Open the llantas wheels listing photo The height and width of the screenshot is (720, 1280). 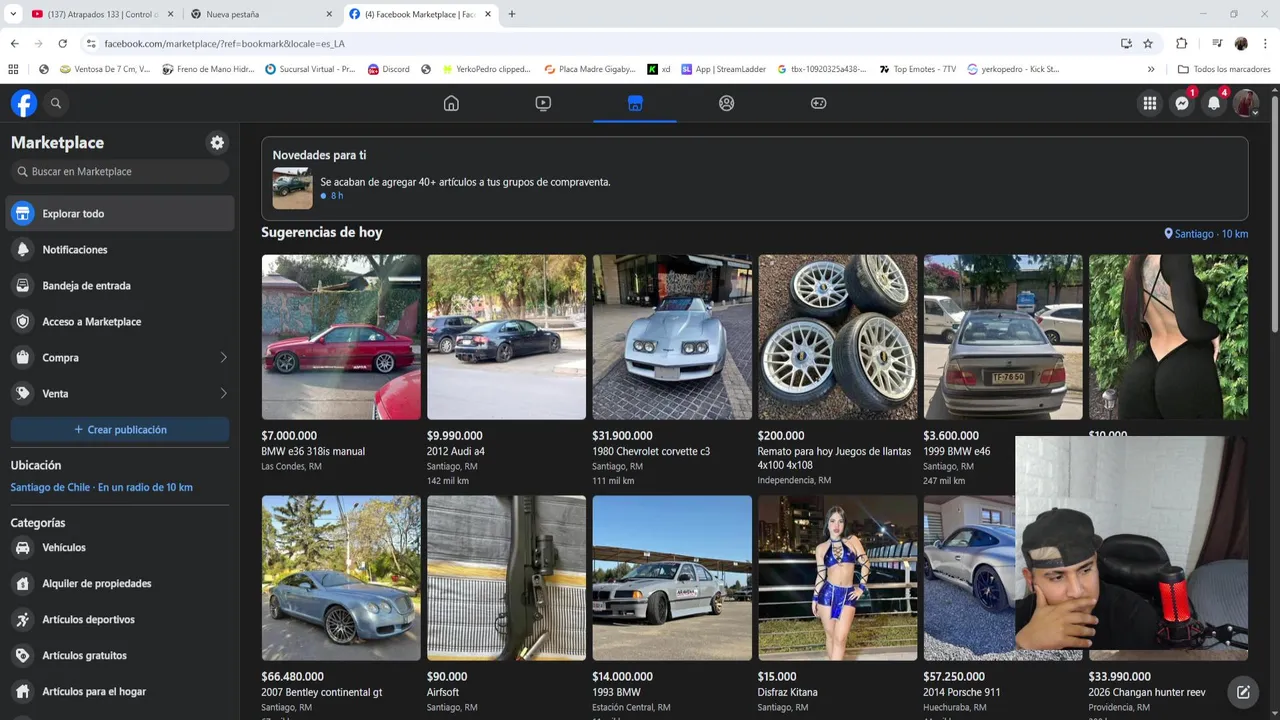837,337
